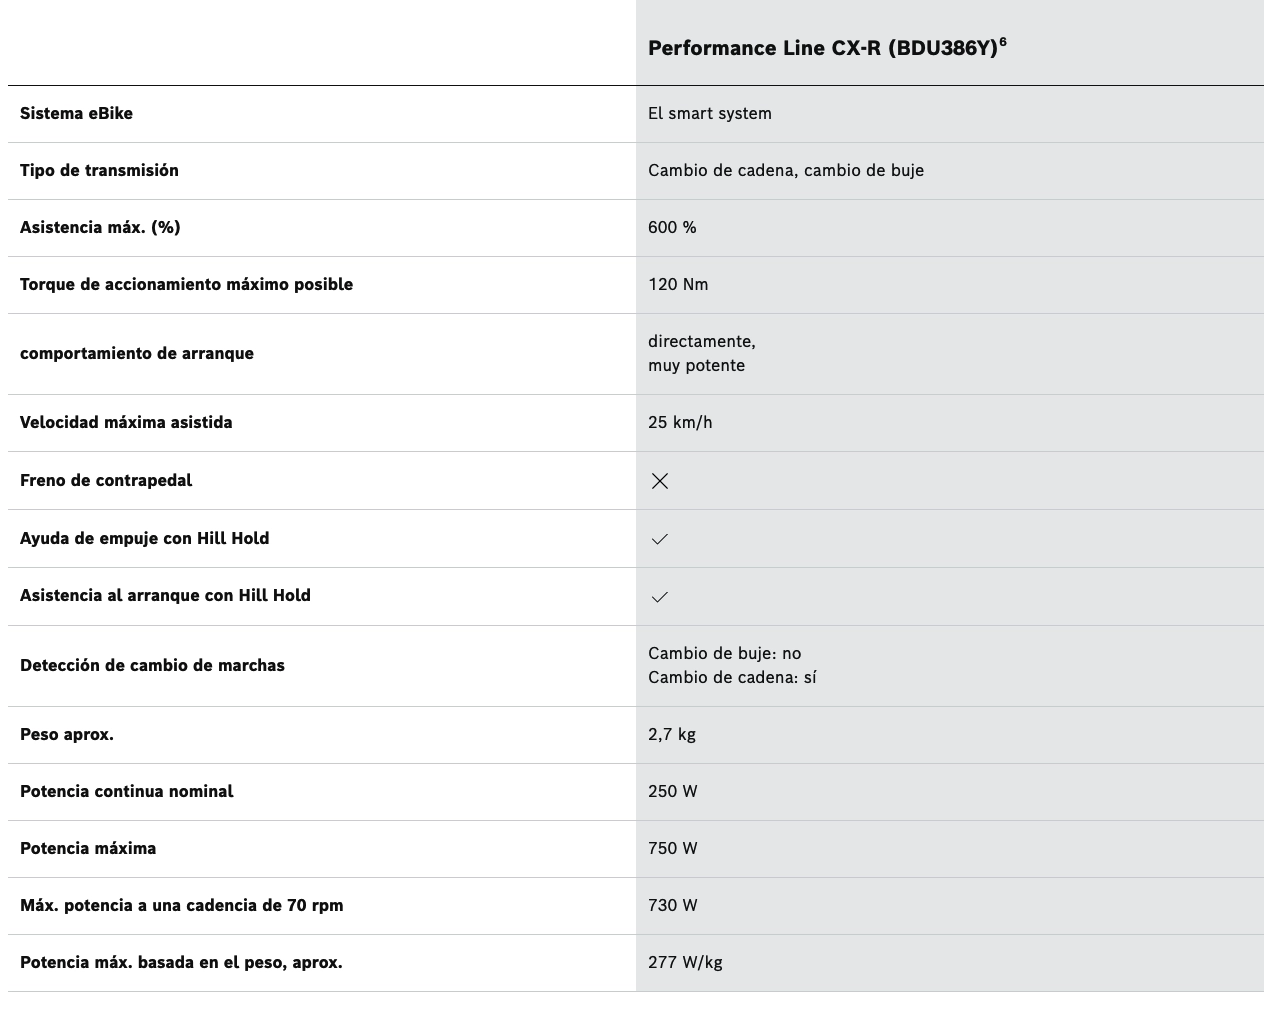The image size is (1286, 1011).
Task: Click the 750 W maximum power value
Action: click(673, 848)
